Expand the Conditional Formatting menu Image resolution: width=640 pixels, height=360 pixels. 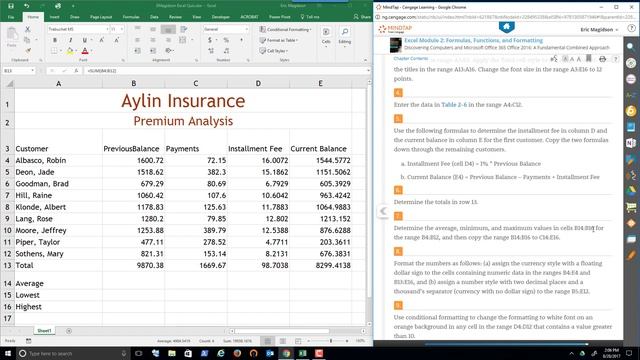click(285, 29)
